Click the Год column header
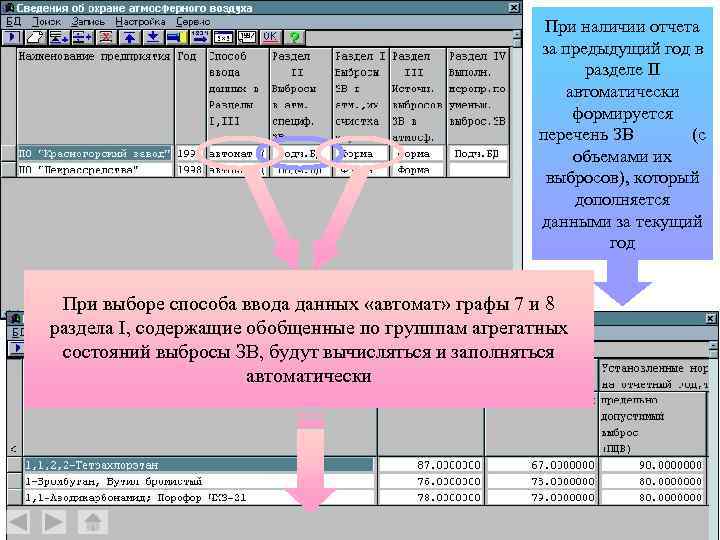The image size is (720, 540). pyautogui.click(x=190, y=96)
